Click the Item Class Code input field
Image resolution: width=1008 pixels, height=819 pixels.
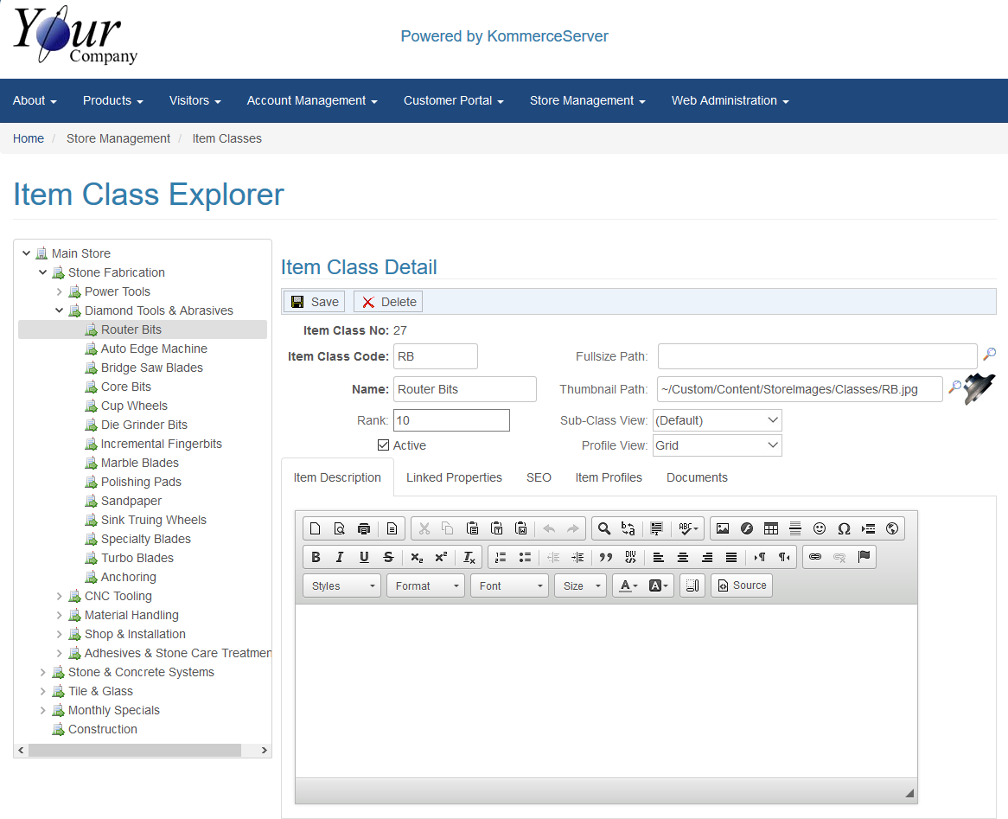click(x=434, y=356)
